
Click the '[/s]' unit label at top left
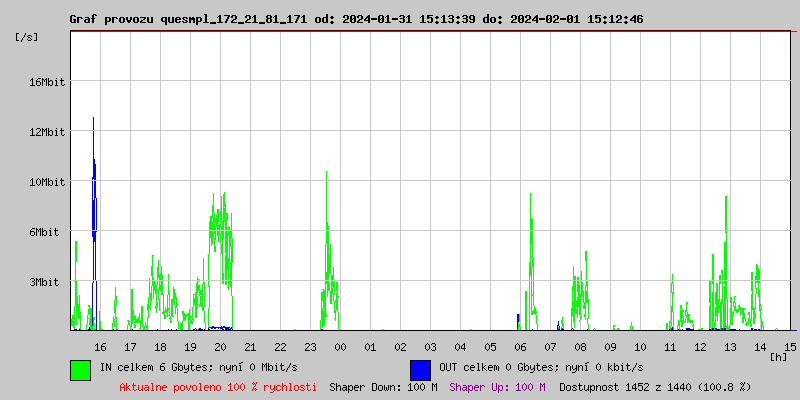pos(27,37)
